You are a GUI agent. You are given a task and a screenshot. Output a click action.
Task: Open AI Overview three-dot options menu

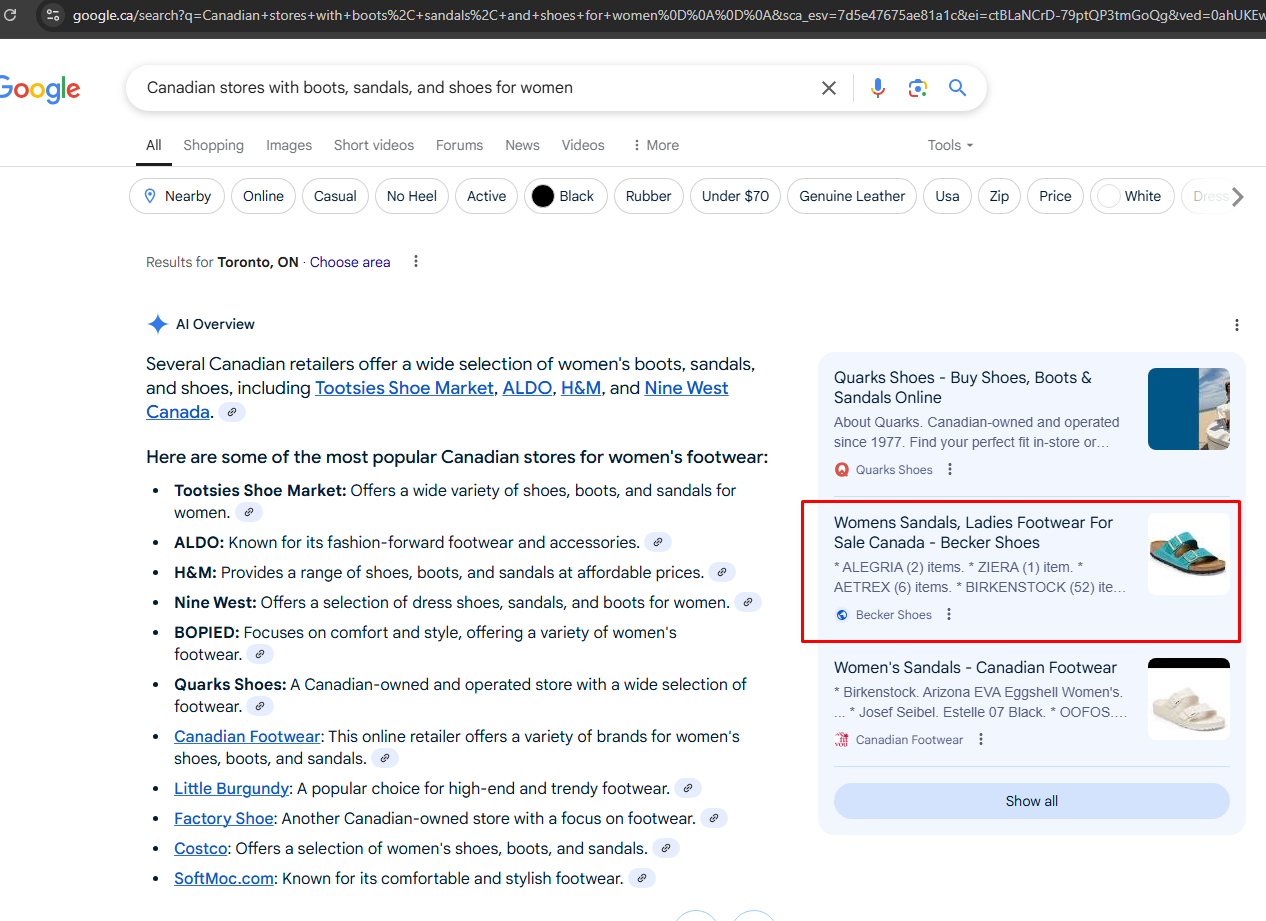pos(1237,325)
